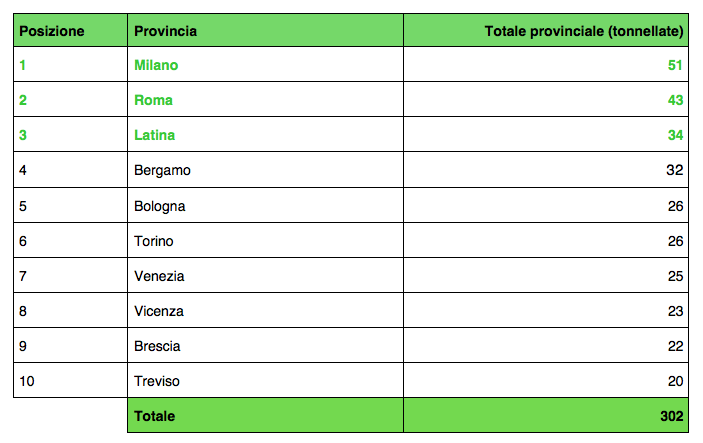
Task: Select the Roma province cell
Action: (x=265, y=100)
